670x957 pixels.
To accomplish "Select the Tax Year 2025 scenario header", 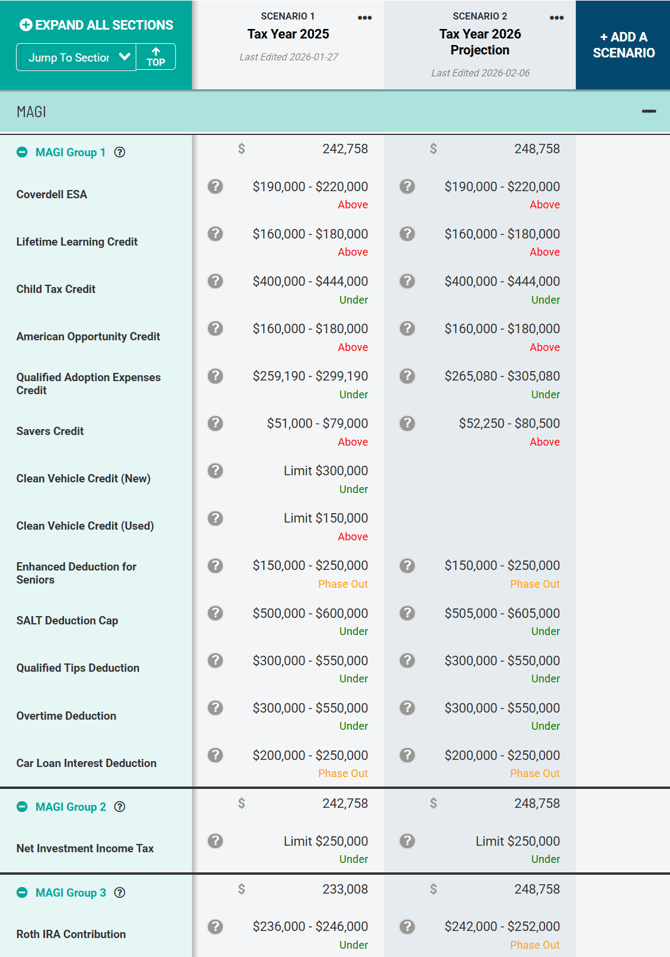I will [288, 34].
